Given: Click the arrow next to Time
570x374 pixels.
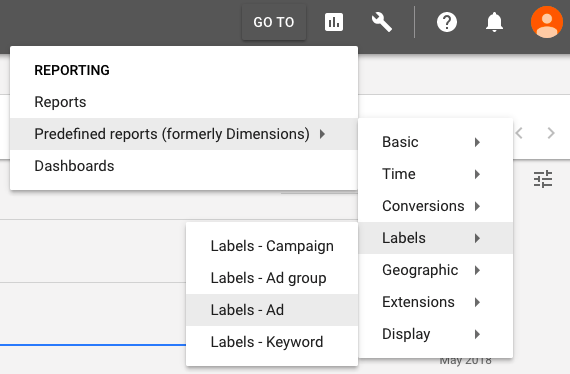Looking at the screenshot, I should coord(477,174).
